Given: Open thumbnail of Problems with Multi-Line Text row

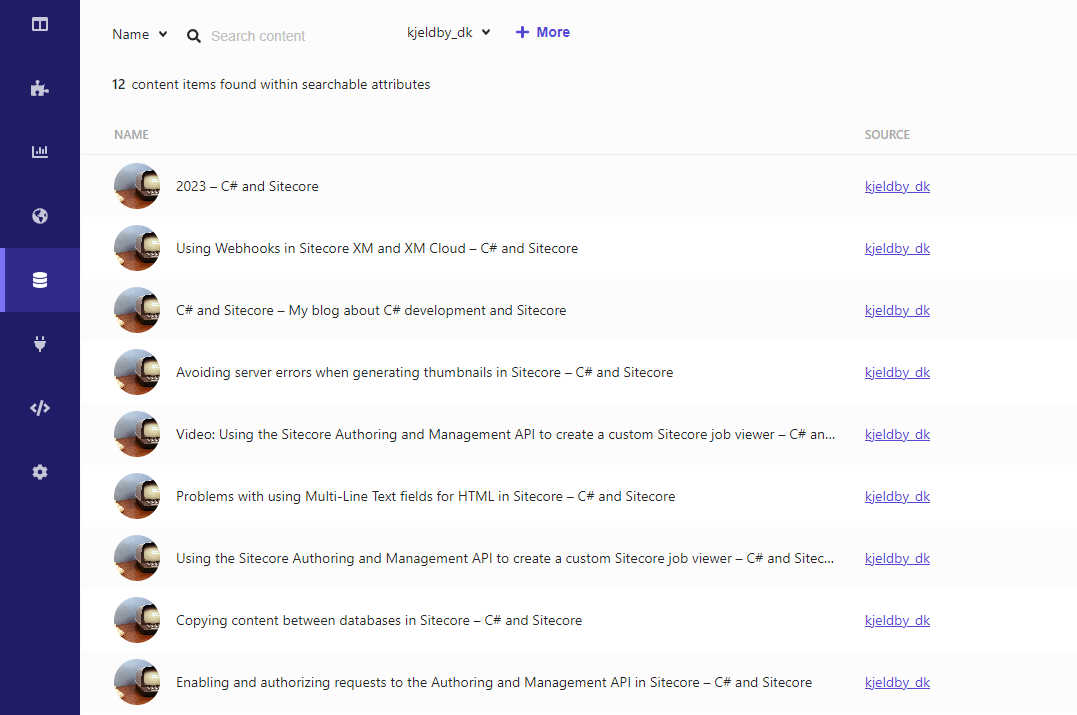Looking at the screenshot, I should click(x=137, y=496).
